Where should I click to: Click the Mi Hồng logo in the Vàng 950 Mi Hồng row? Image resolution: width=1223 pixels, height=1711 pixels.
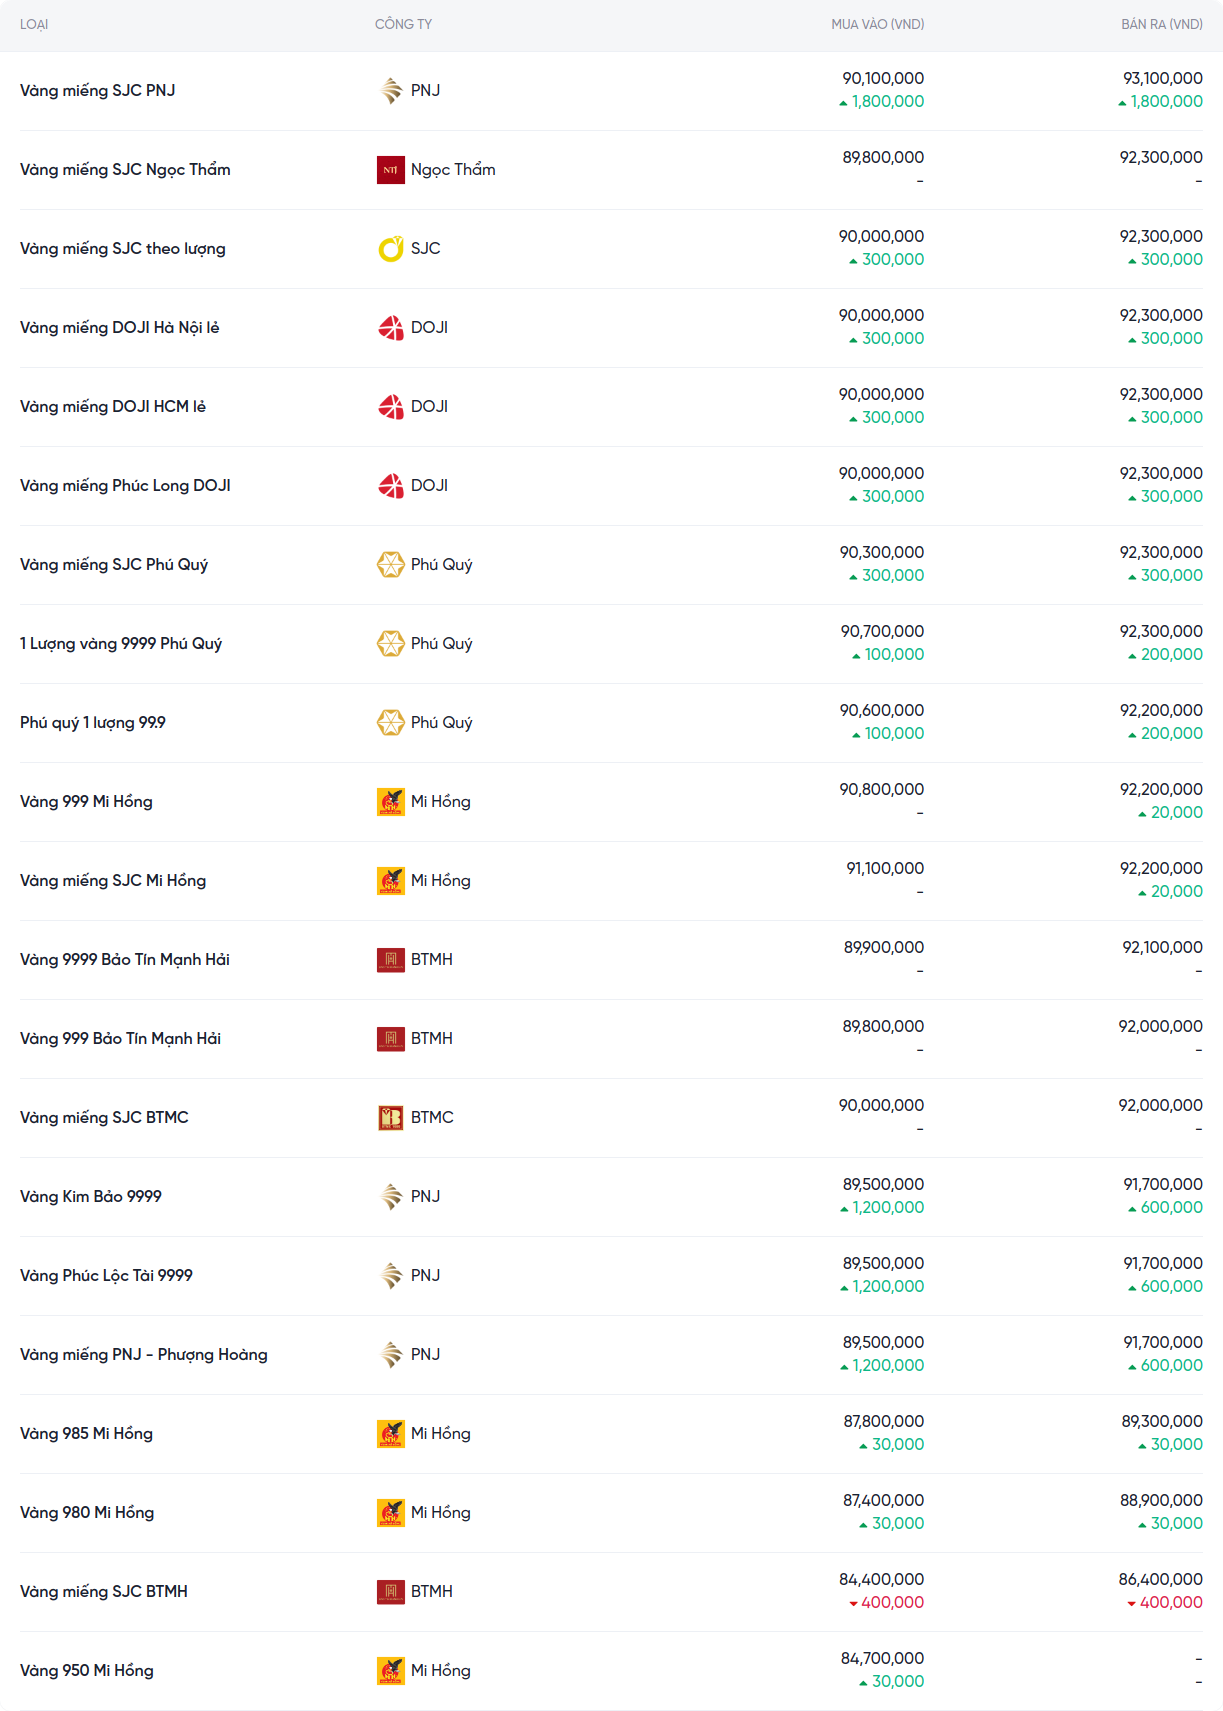390,1671
